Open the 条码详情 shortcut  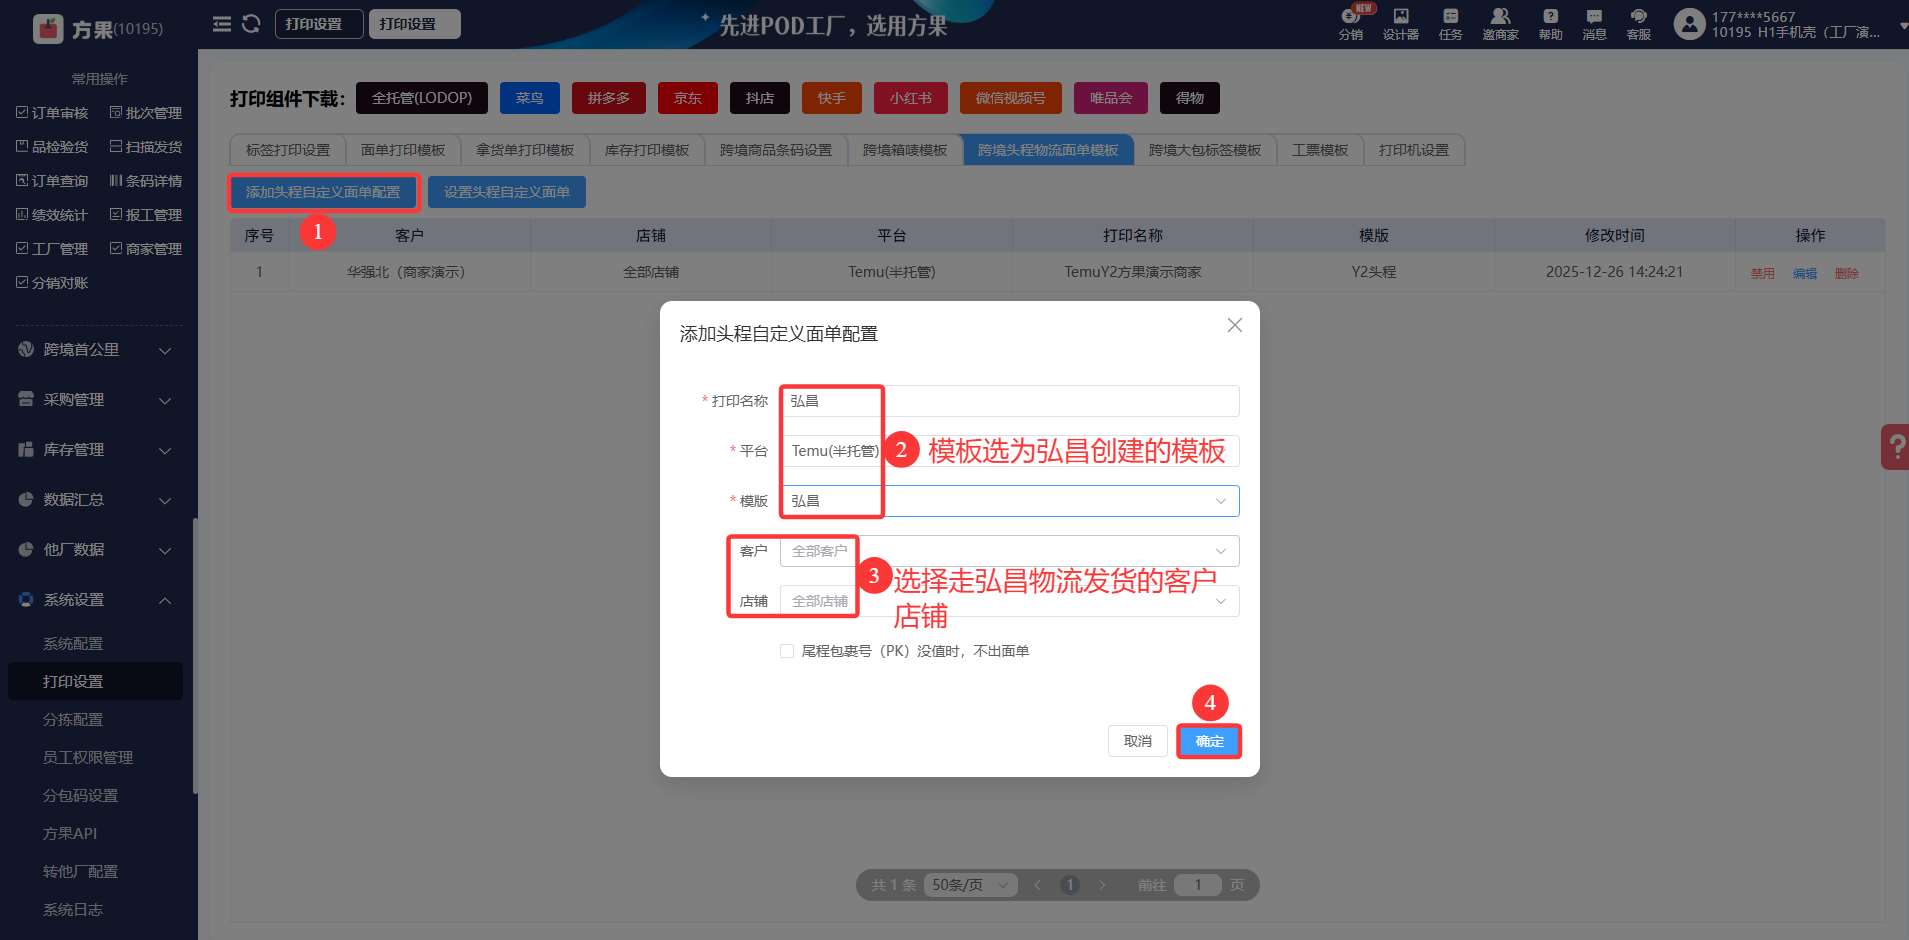[146, 181]
